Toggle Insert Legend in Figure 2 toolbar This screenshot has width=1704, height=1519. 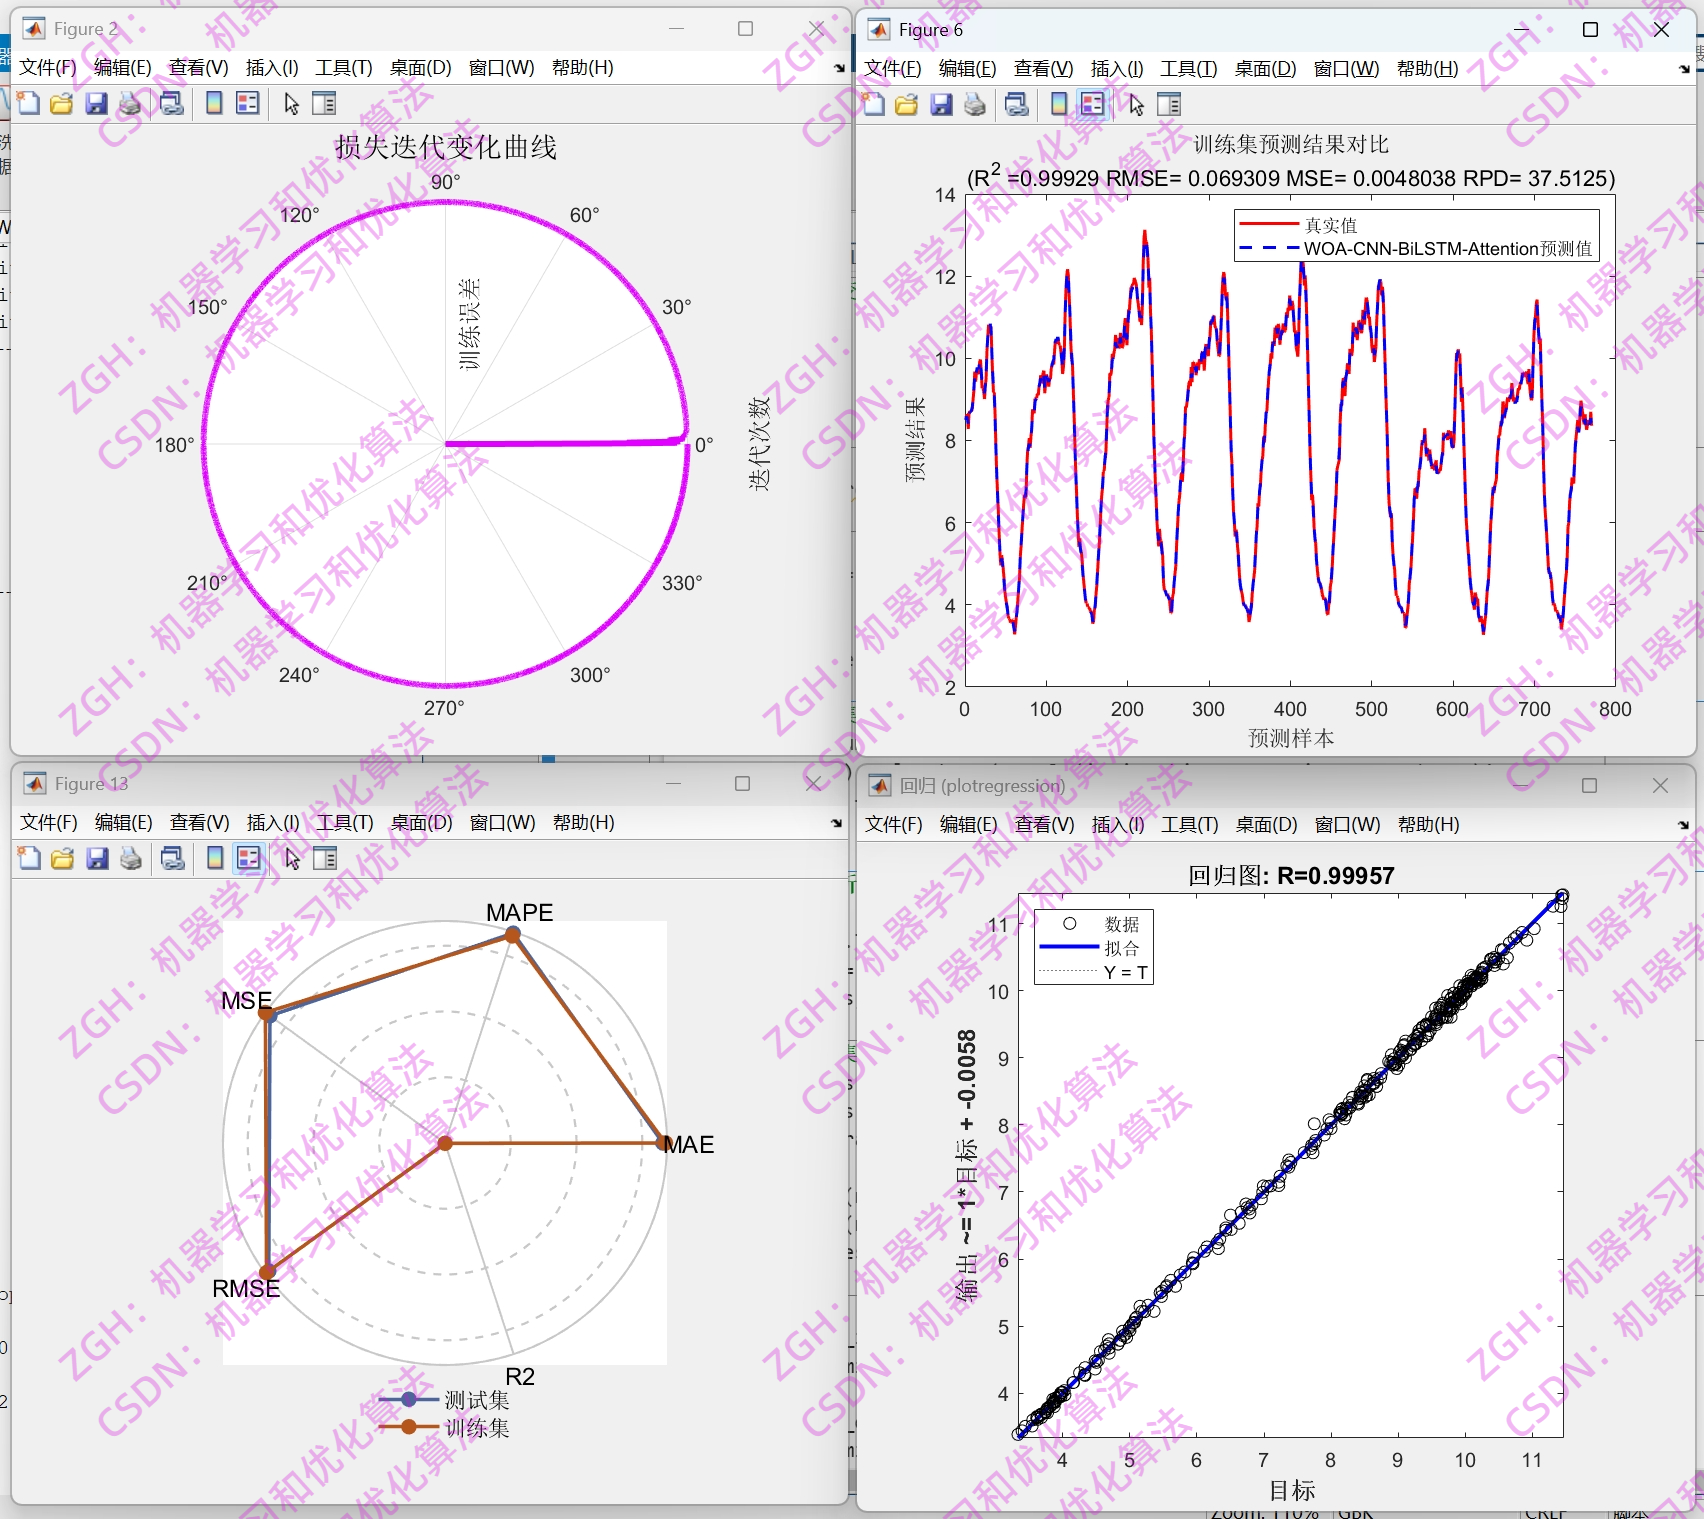248,103
